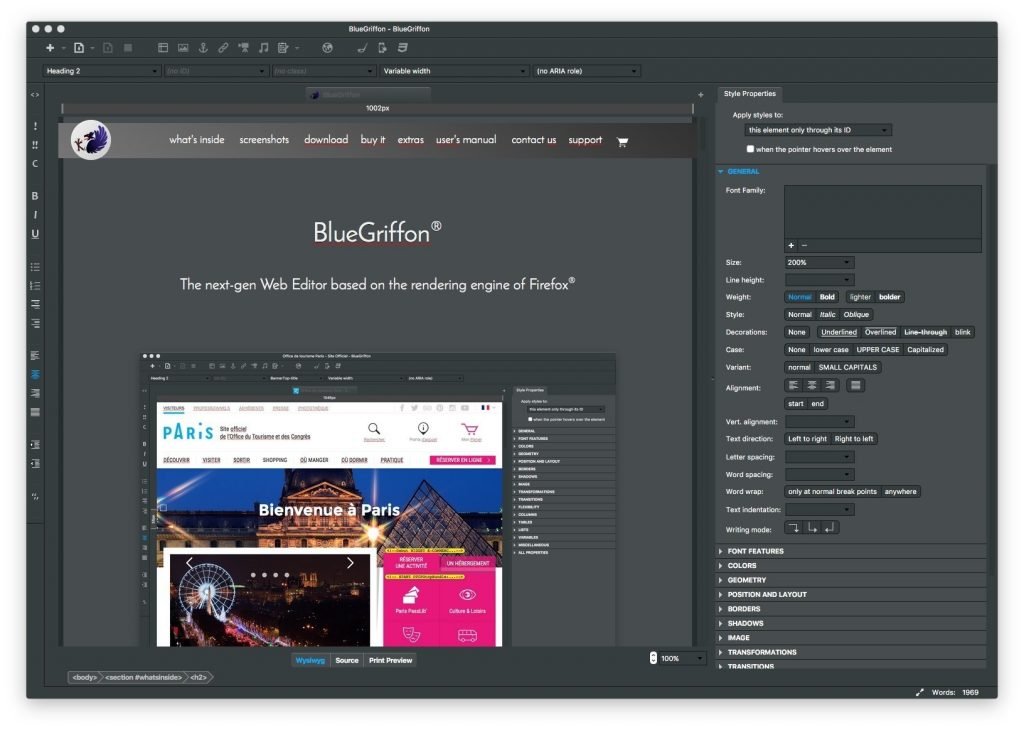Viewport: 1024px width, 730px height.
Task: Insert an image via the picture icon
Action: tap(183, 48)
